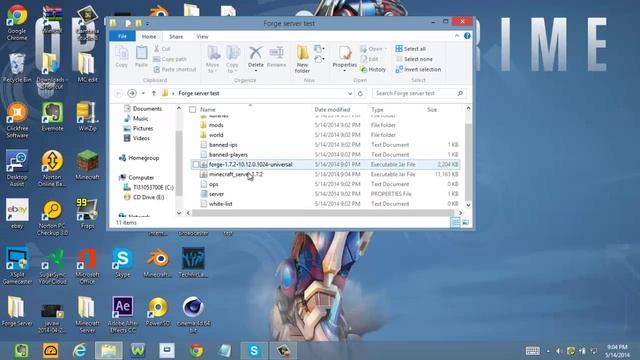640x360 pixels.
Task: Select the WinZip desktop icon
Action: (87, 117)
